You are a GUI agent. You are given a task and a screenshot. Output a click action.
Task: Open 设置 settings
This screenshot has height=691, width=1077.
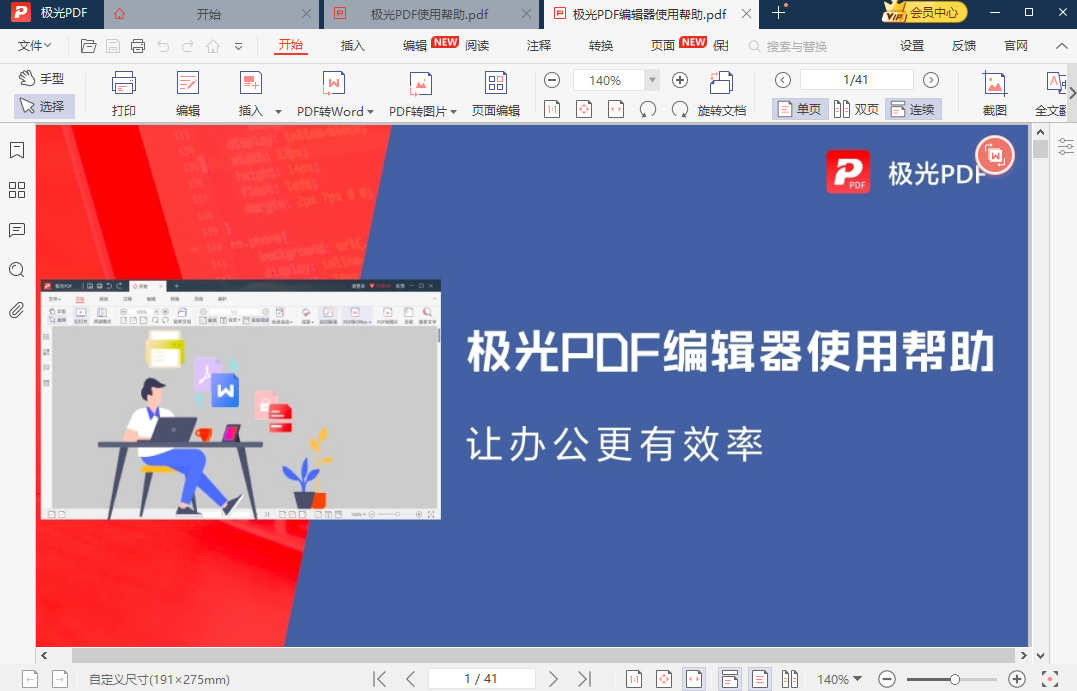click(912, 45)
